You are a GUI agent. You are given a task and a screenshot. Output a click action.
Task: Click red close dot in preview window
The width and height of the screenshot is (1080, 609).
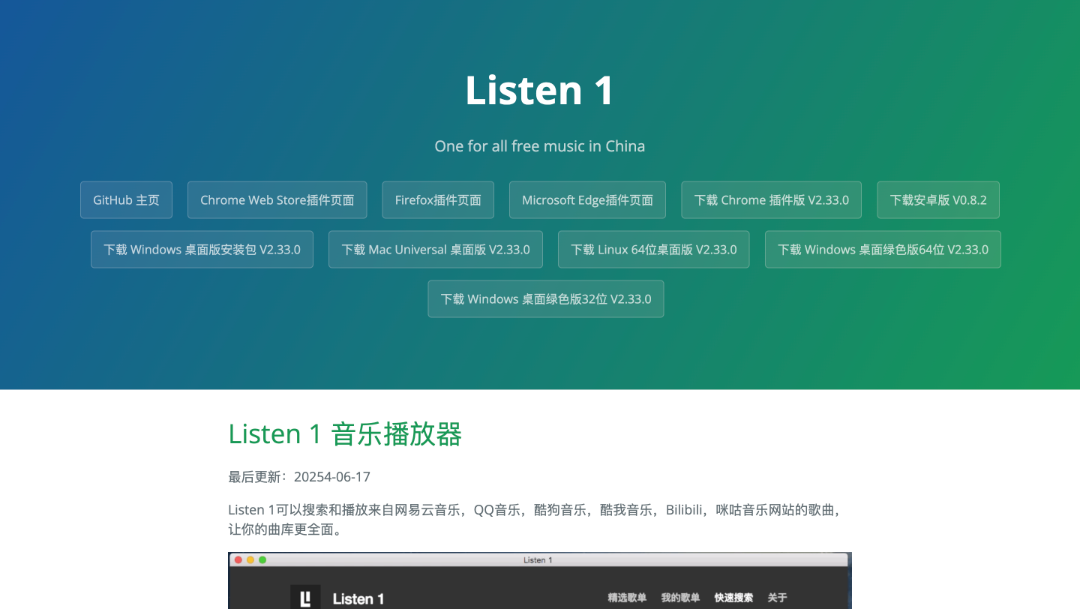(x=238, y=560)
